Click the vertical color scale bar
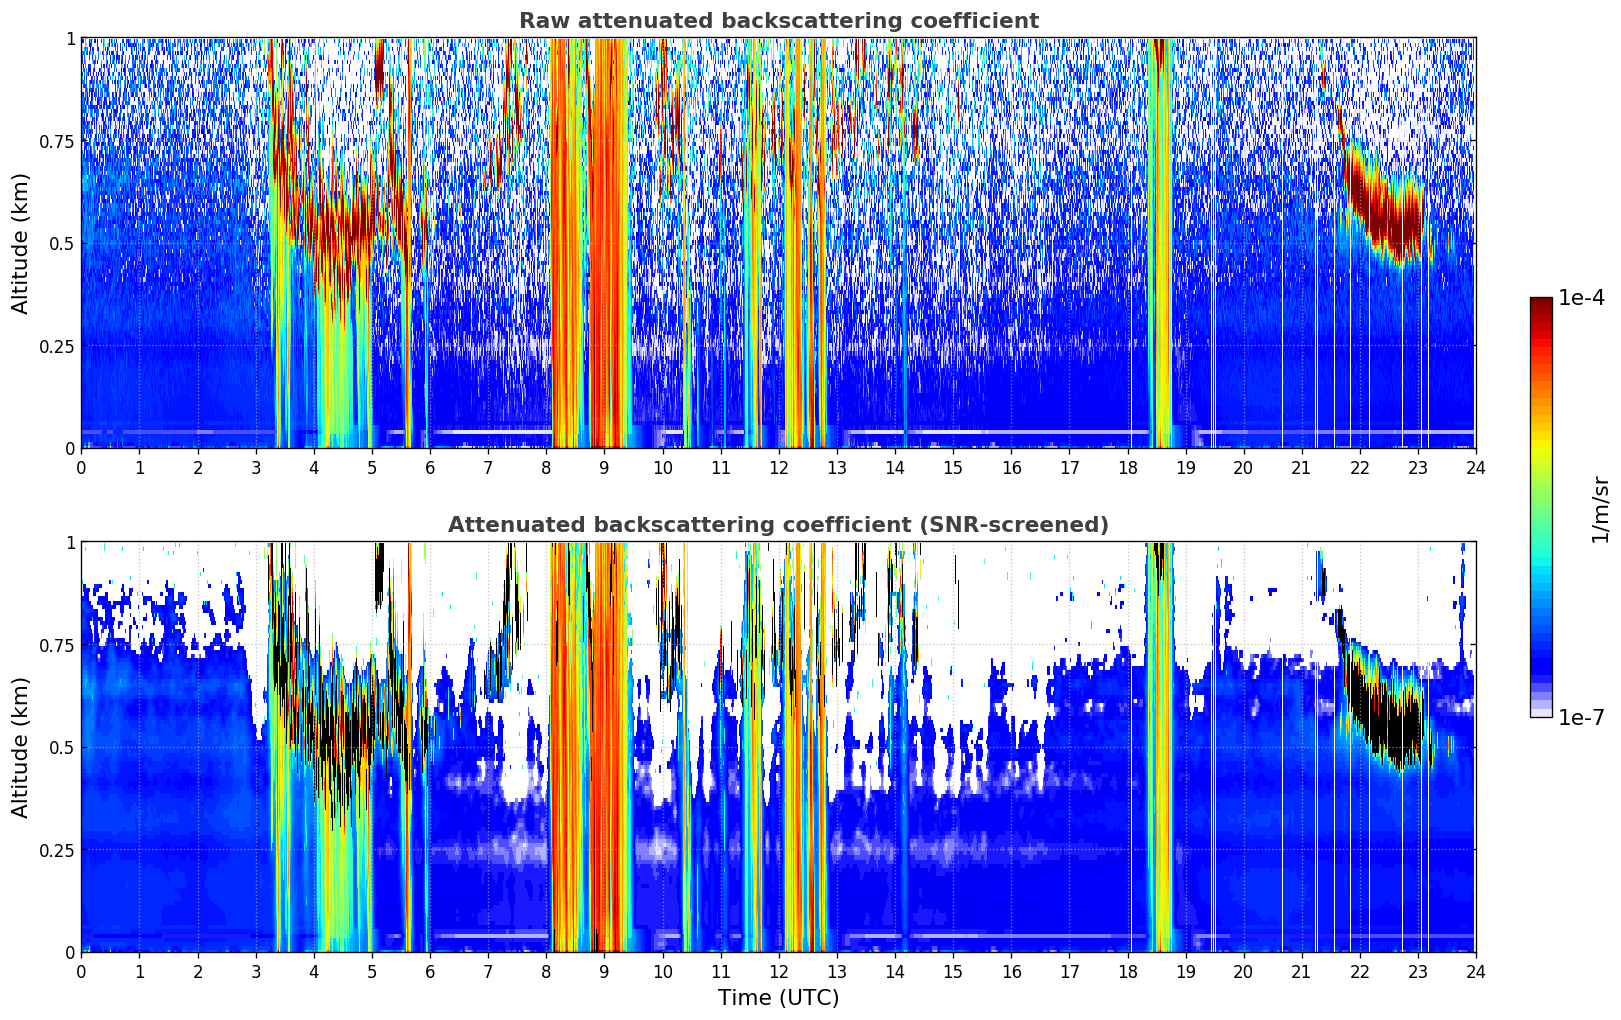The image size is (1621, 1020). click(x=1541, y=508)
